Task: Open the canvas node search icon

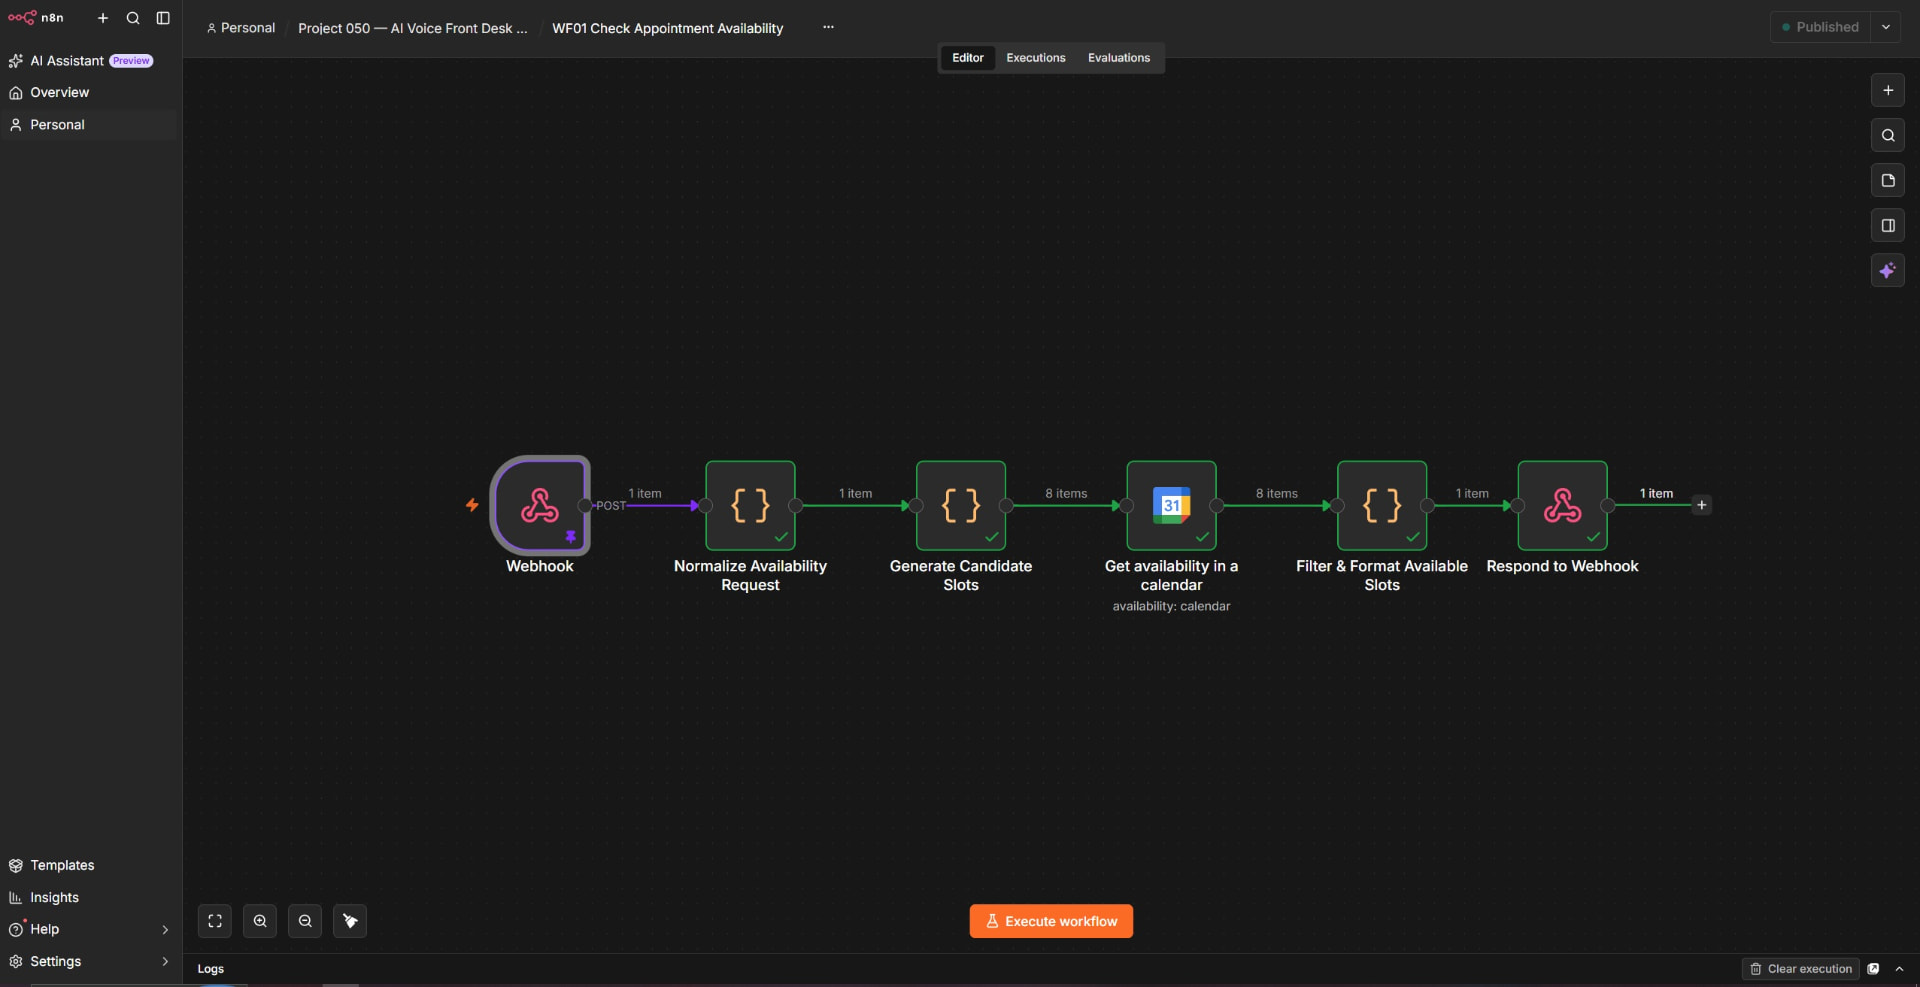Action: pyautogui.click(x=1888, y=135)
